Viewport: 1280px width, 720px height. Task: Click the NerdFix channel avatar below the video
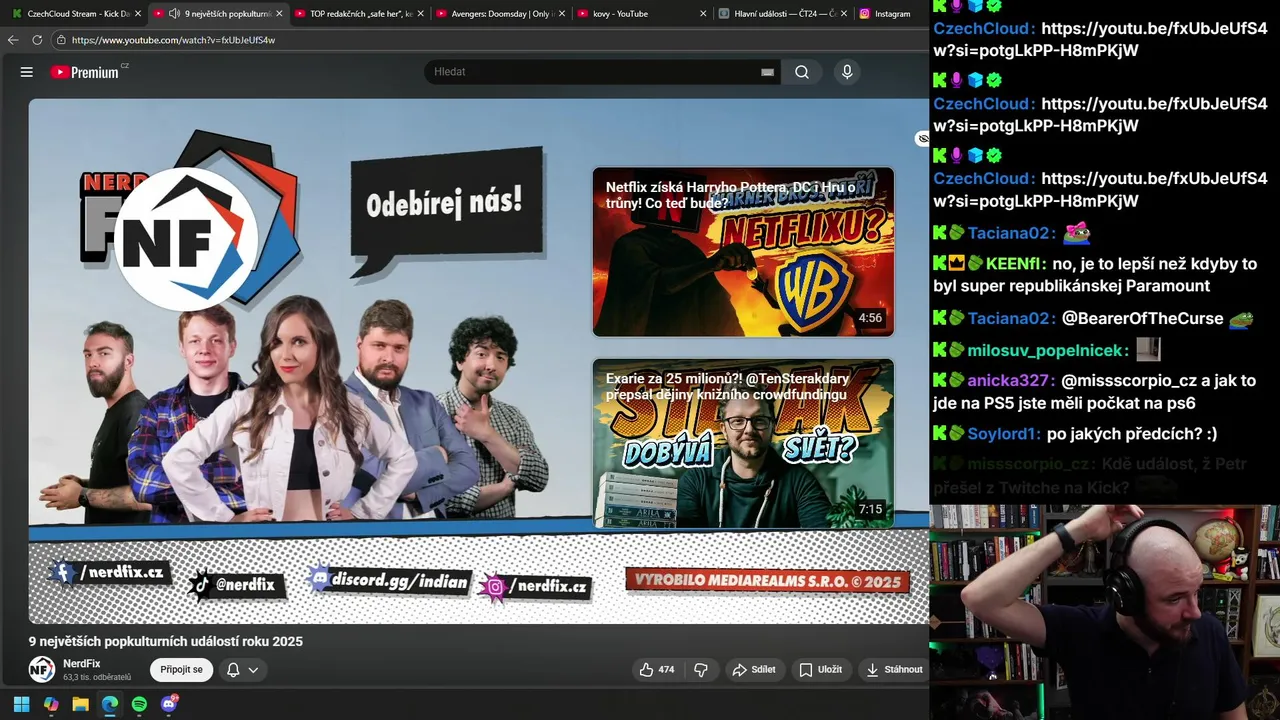(42, 669)
